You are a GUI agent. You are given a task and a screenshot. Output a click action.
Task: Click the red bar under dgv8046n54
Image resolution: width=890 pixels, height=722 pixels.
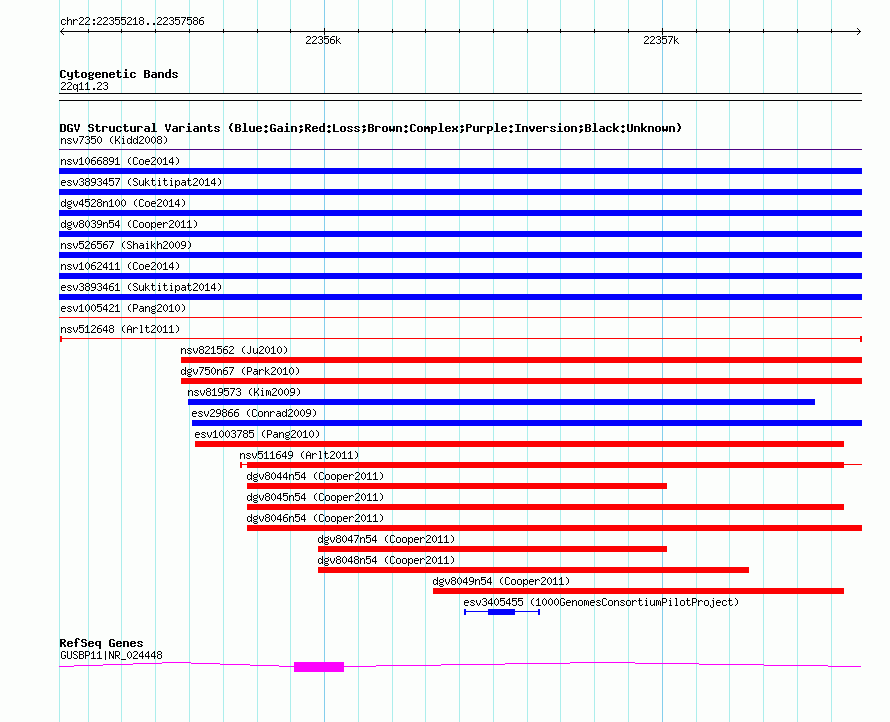[x=555, y=528]
